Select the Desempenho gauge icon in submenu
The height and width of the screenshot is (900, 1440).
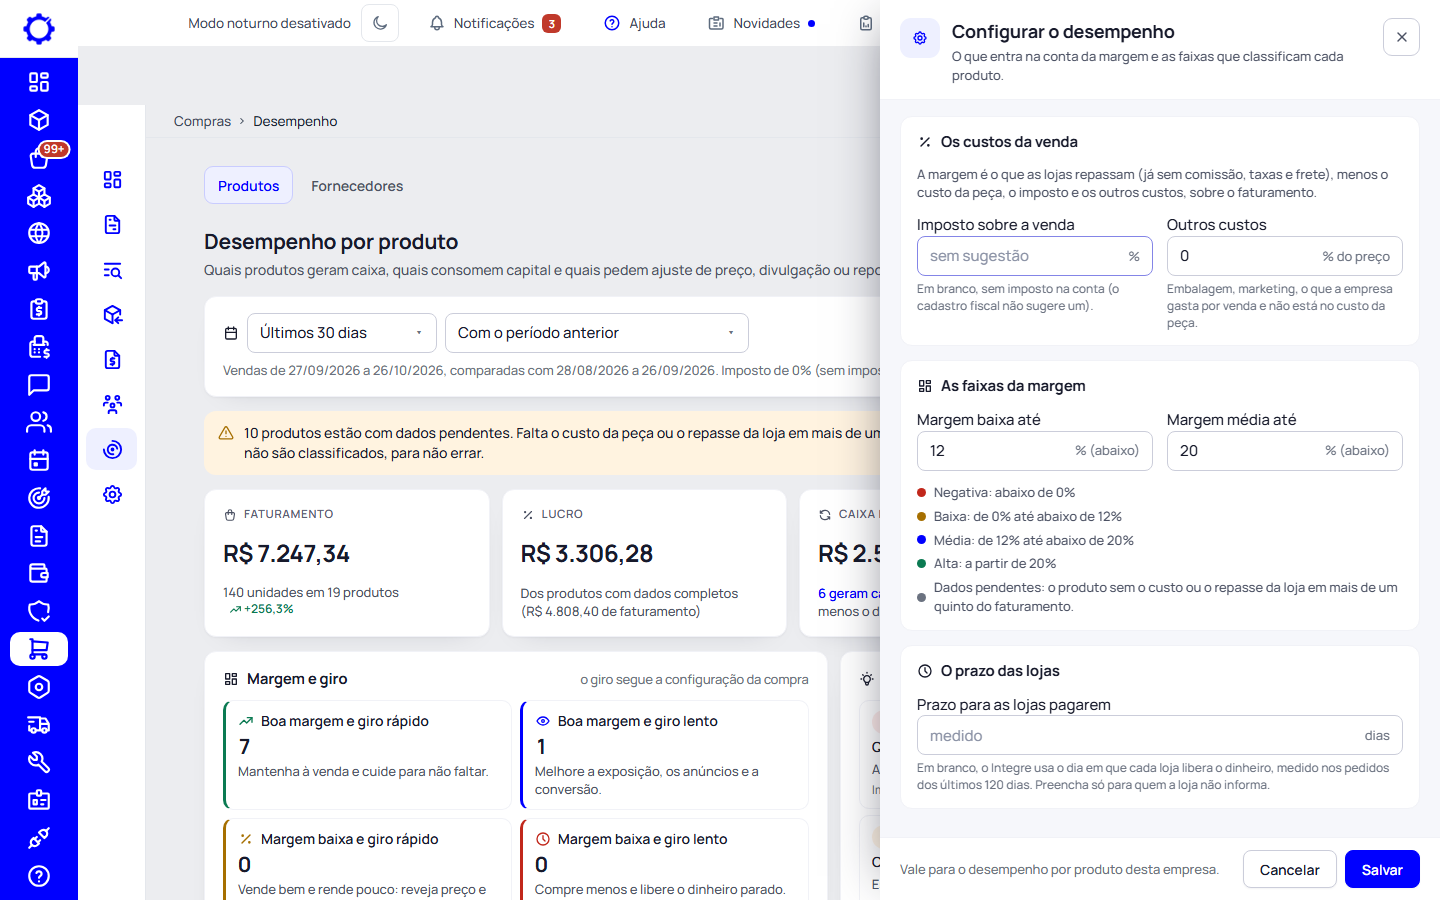(x=112, y=449)
